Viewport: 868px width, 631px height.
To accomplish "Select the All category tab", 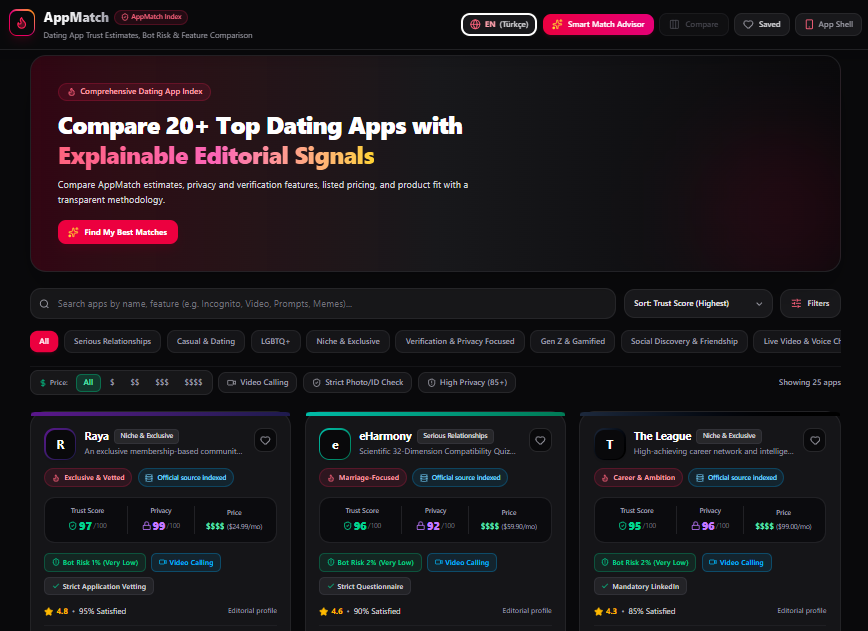I will [x=44, y=342].
